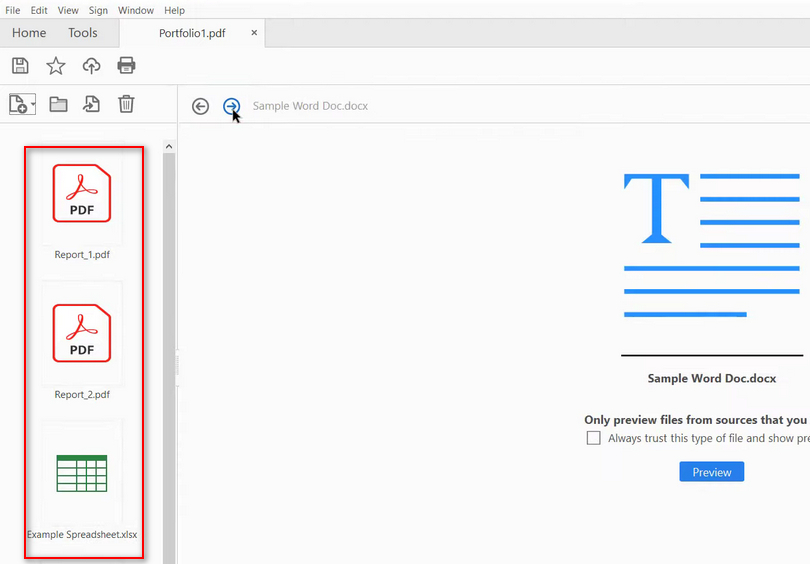Image resolution: width=810 pixels, height=564 pixels.
Task: Open dropdown arrow beside Add Files icon
Action: coord(33,104)
